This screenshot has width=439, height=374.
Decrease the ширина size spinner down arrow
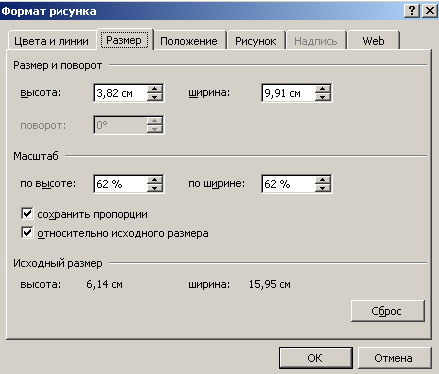tap(322, 97)
